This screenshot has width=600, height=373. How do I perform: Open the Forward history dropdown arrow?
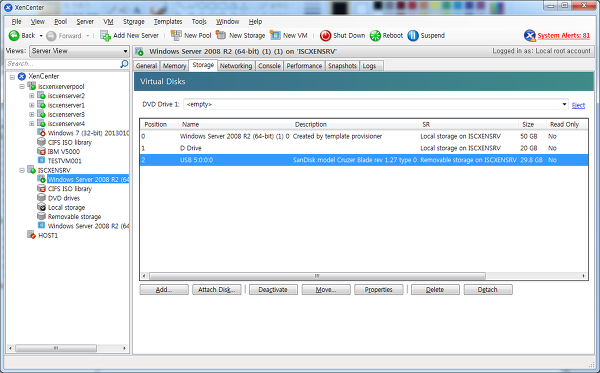[x=88, y=36]
